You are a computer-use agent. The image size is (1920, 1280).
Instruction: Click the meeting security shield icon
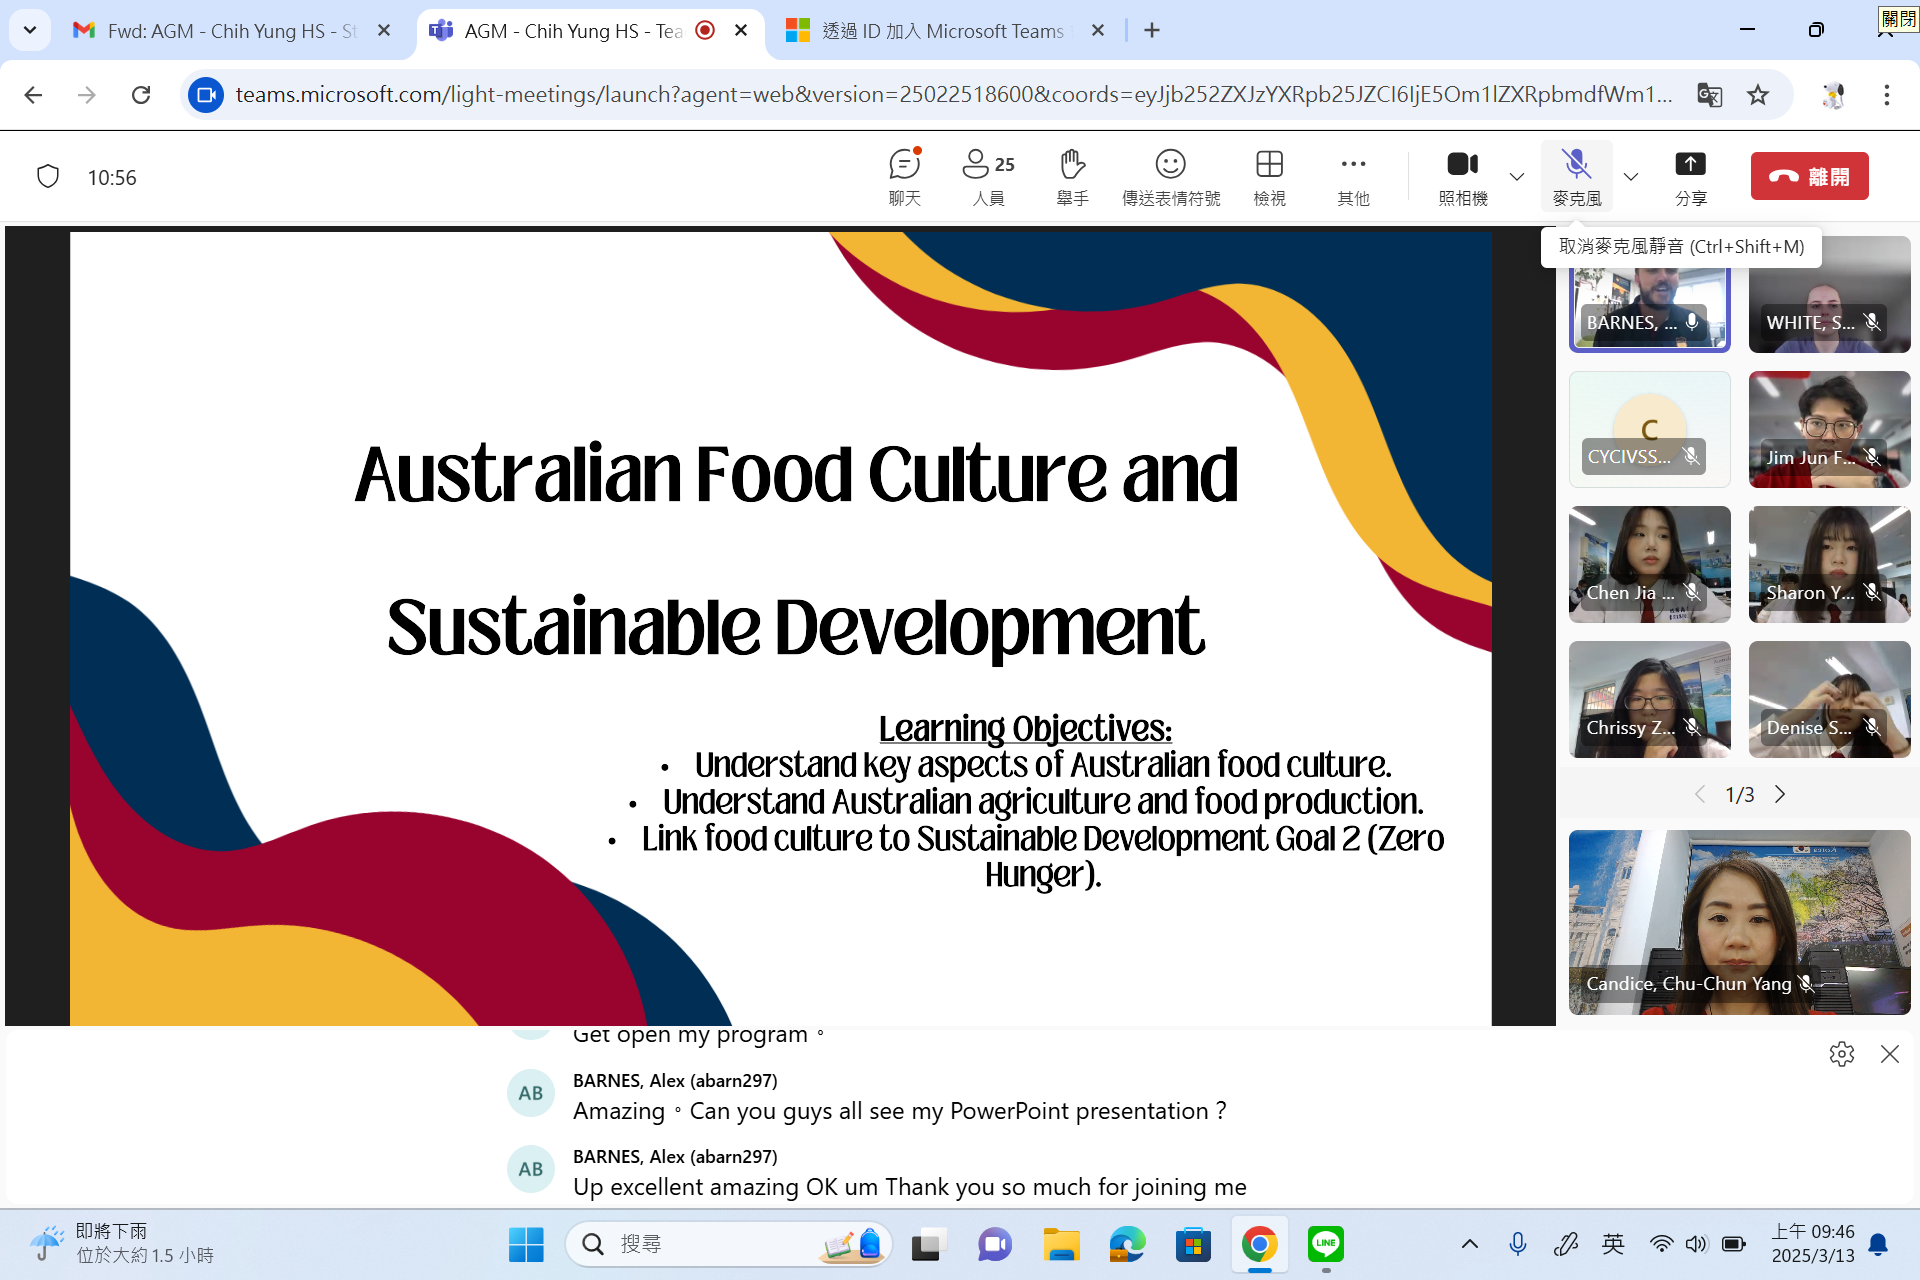[x=48, y=177]
